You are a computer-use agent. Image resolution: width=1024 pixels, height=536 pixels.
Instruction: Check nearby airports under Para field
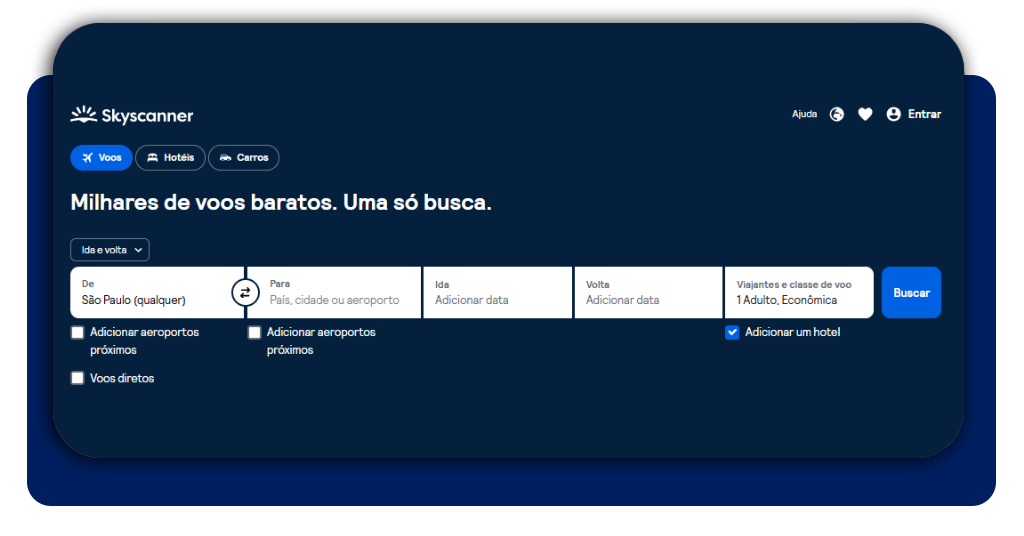(x=255, y=333)
